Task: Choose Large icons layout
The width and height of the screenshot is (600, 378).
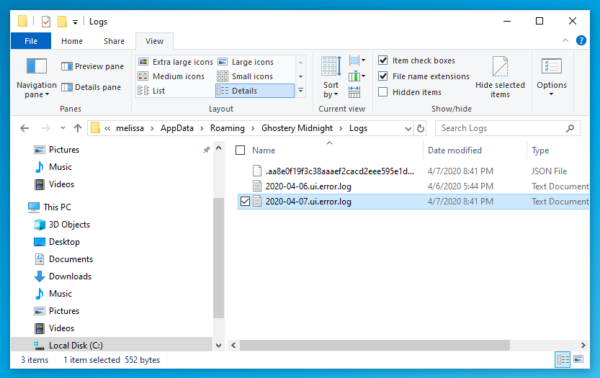Action: 246,62
